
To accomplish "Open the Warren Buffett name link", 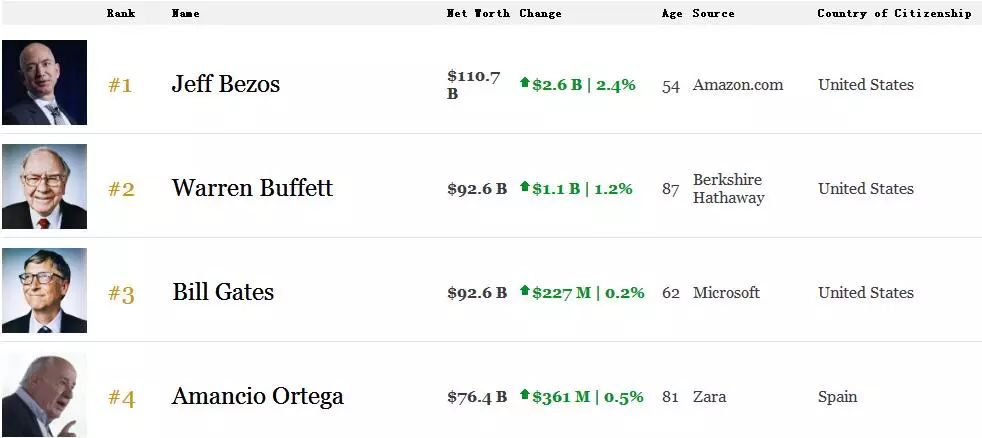I will pos(252,188).
